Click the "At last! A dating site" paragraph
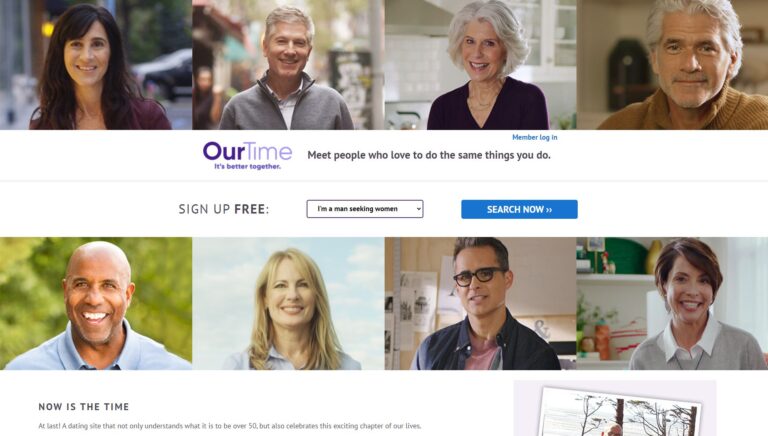The image size is (768, 436). pos(230,426)
